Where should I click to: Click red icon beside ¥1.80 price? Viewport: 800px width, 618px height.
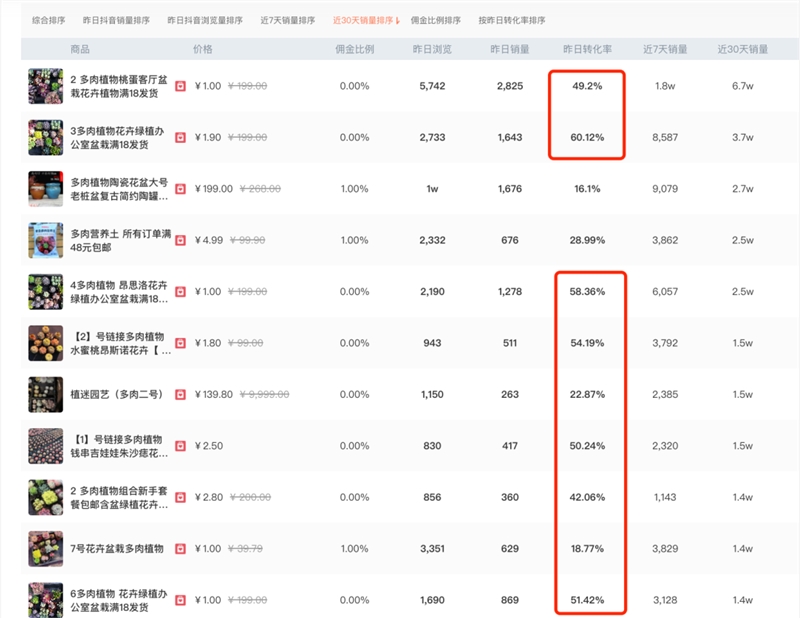click(181, 343)
